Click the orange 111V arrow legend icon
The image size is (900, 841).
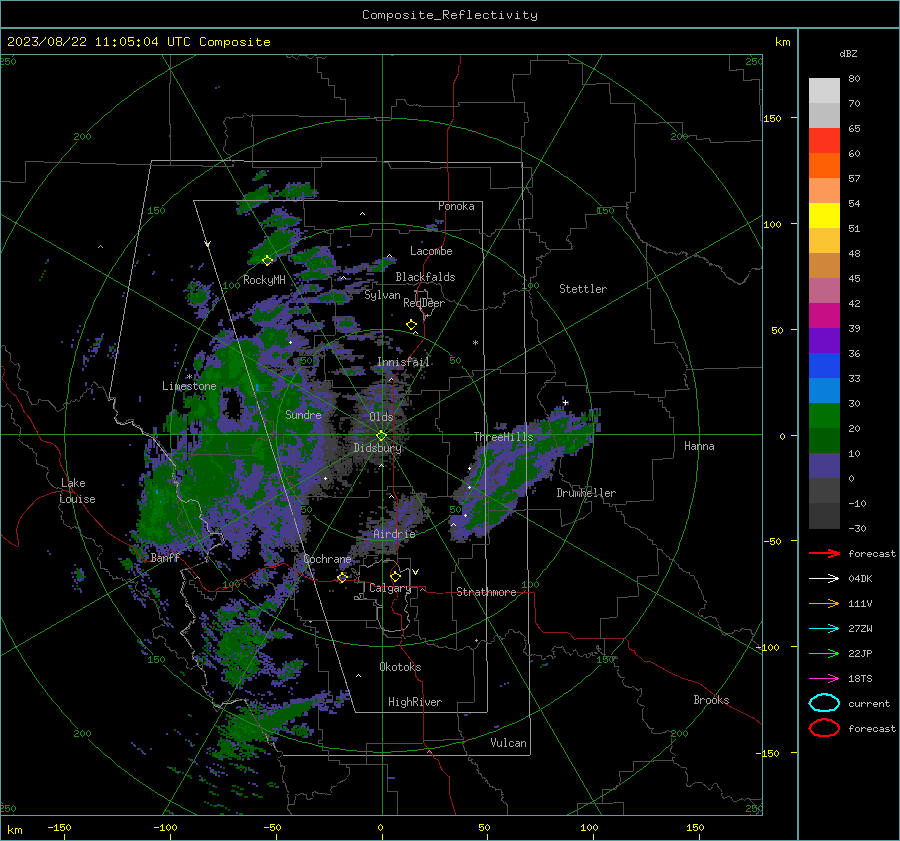tap(824, 603)
